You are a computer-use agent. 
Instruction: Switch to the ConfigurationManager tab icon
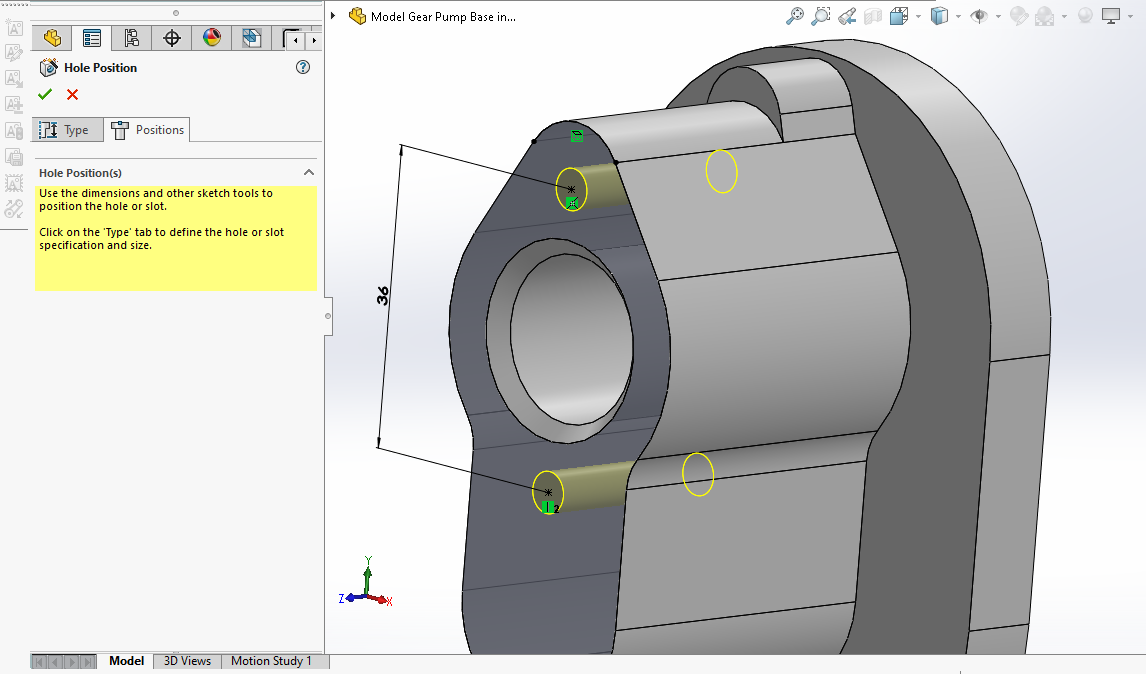(x=132, y=39)
